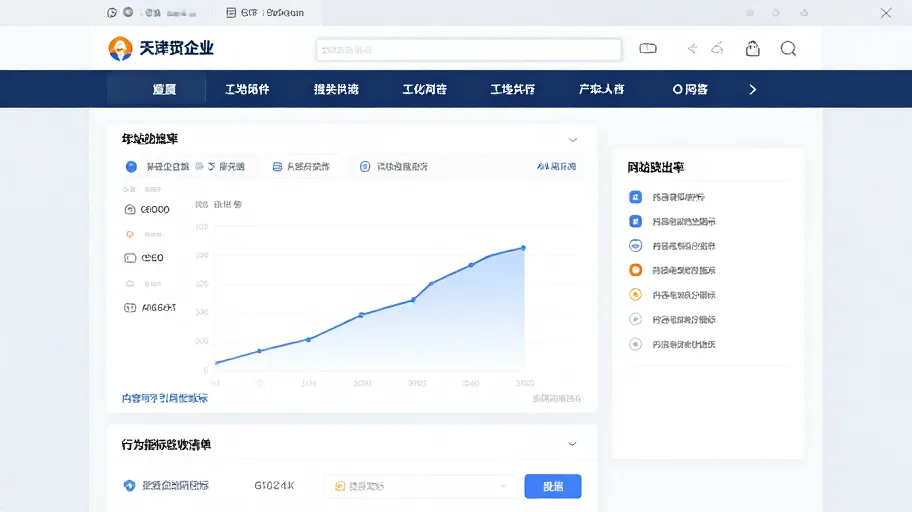Select the solid orange sidebar icon

(x=636, y=270)
